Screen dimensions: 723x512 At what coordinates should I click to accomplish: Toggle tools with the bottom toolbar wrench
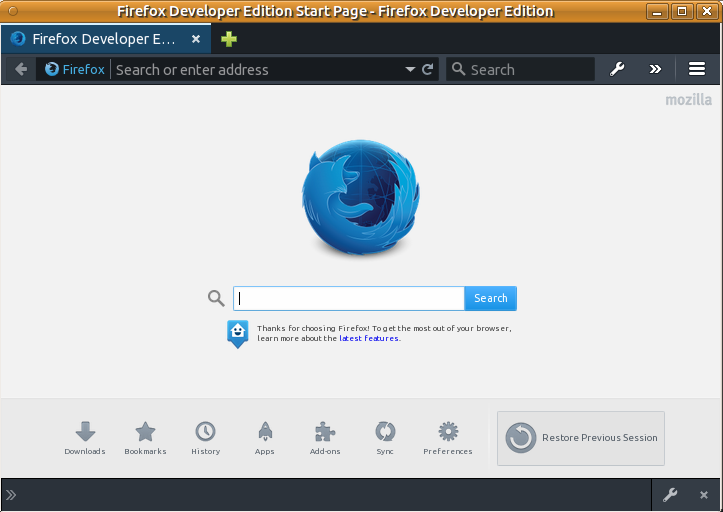pyautogui.click(x=670, y=495)
